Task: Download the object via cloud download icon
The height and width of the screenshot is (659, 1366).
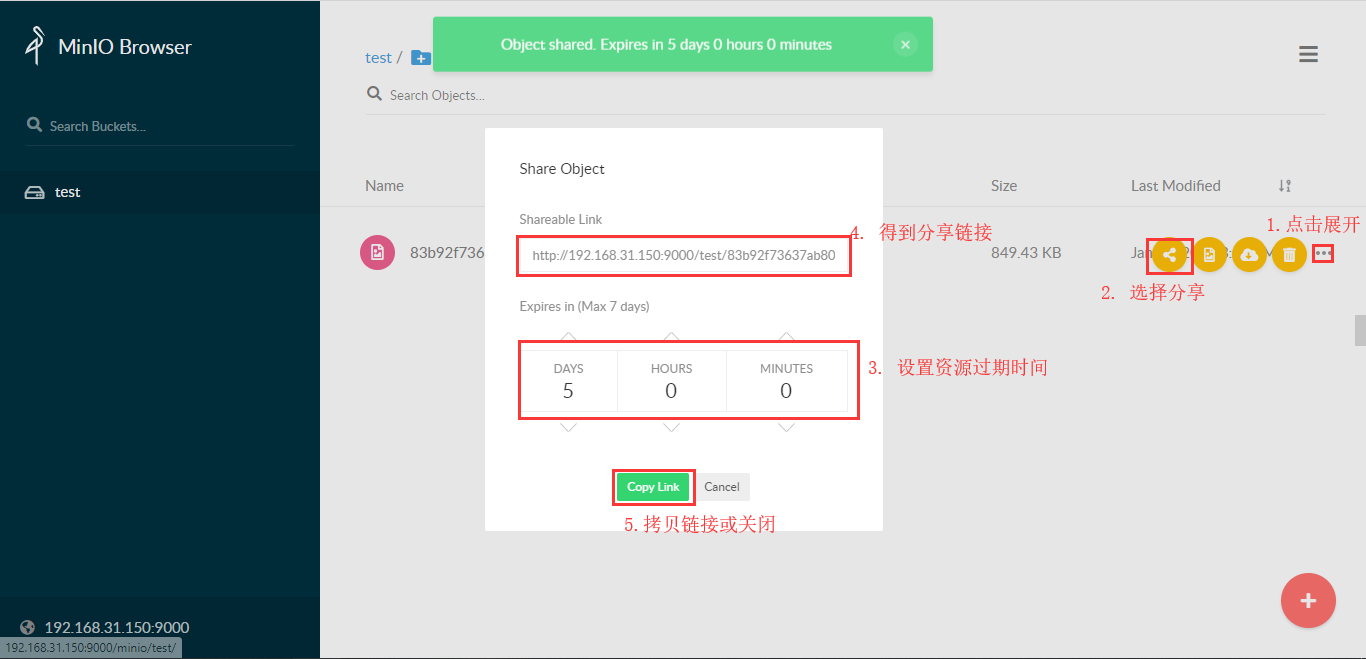Action: tap(1249, 255)
